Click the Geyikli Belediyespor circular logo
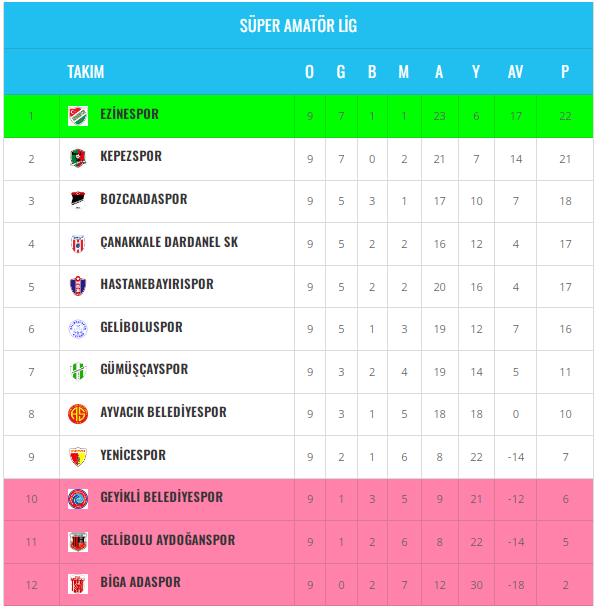599x611 pixels. 78,499
